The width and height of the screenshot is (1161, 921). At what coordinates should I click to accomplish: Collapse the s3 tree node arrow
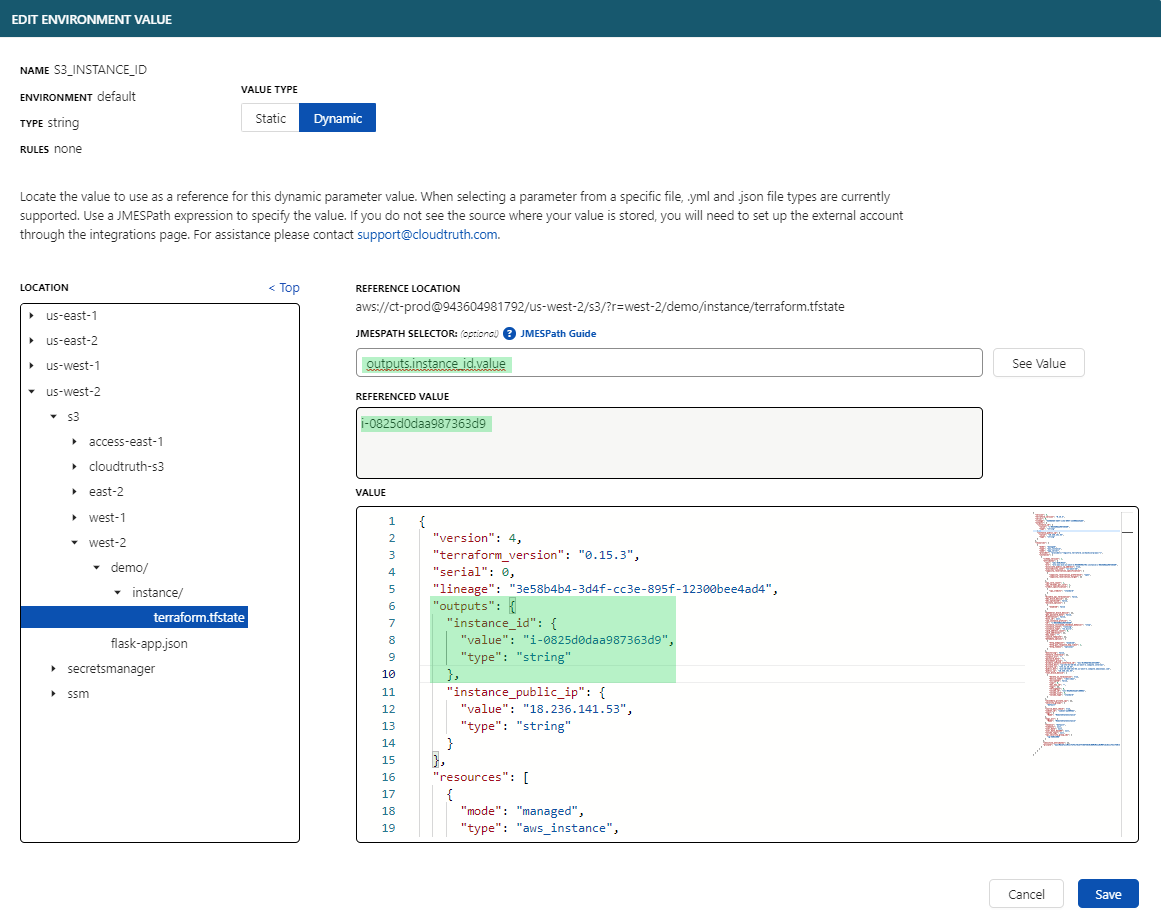click(x=53, y=417)
